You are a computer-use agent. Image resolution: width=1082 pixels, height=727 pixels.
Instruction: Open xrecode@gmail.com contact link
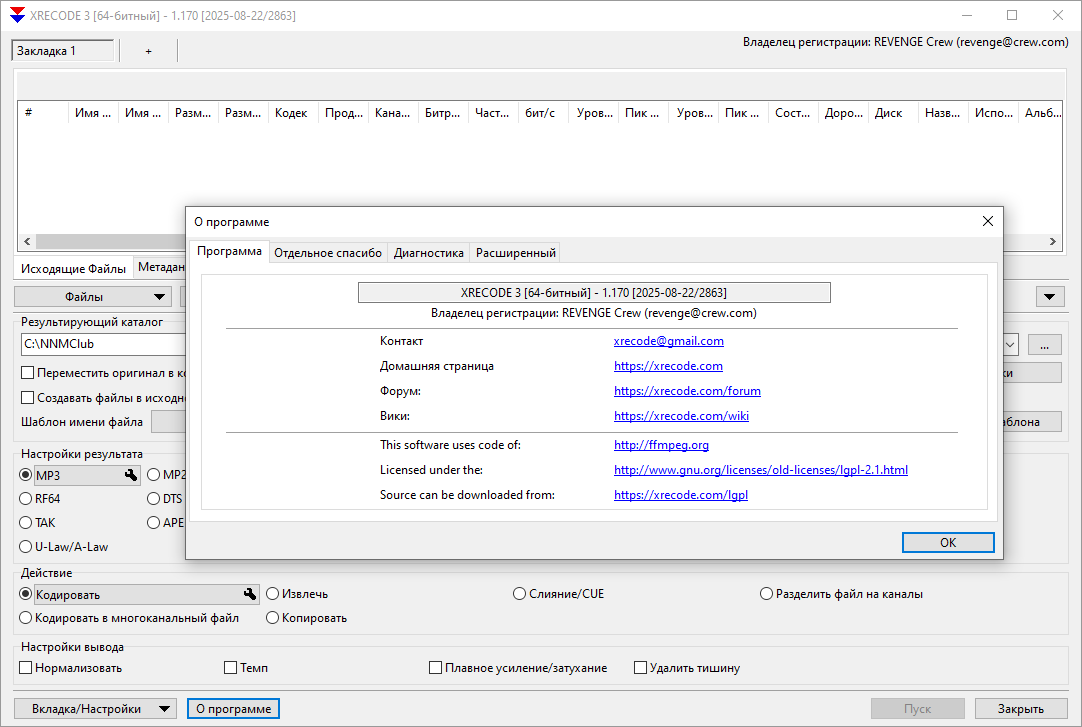tap(668, 341)
